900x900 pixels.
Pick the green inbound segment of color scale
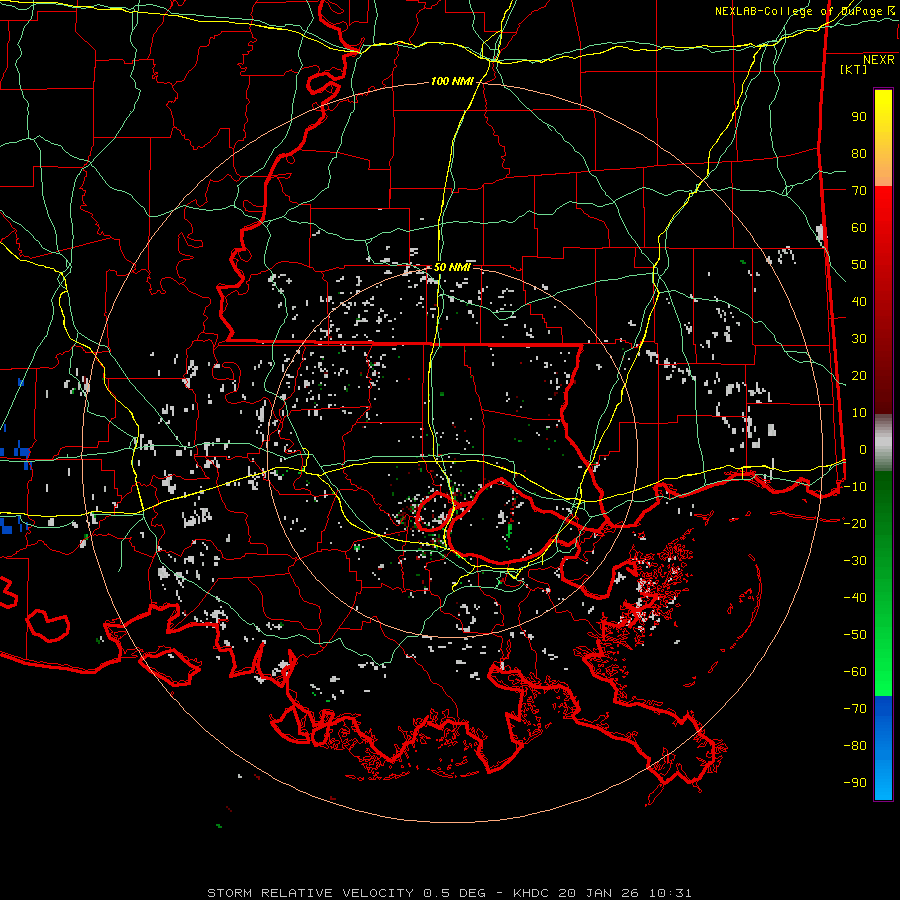pos(883,583)
